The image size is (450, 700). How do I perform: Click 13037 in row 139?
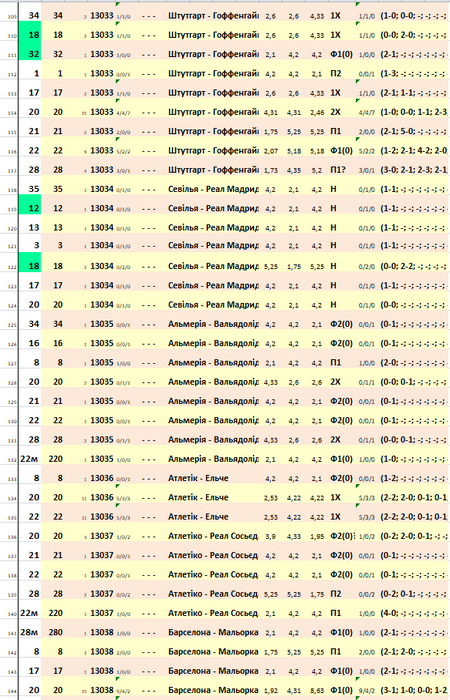point(102,594)
